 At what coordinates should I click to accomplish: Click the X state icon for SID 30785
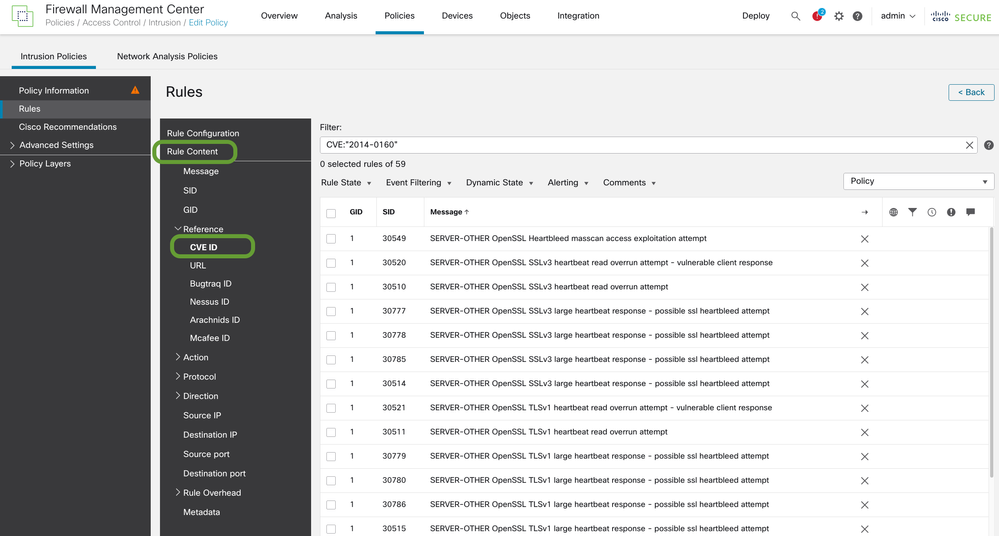(865, 360)
